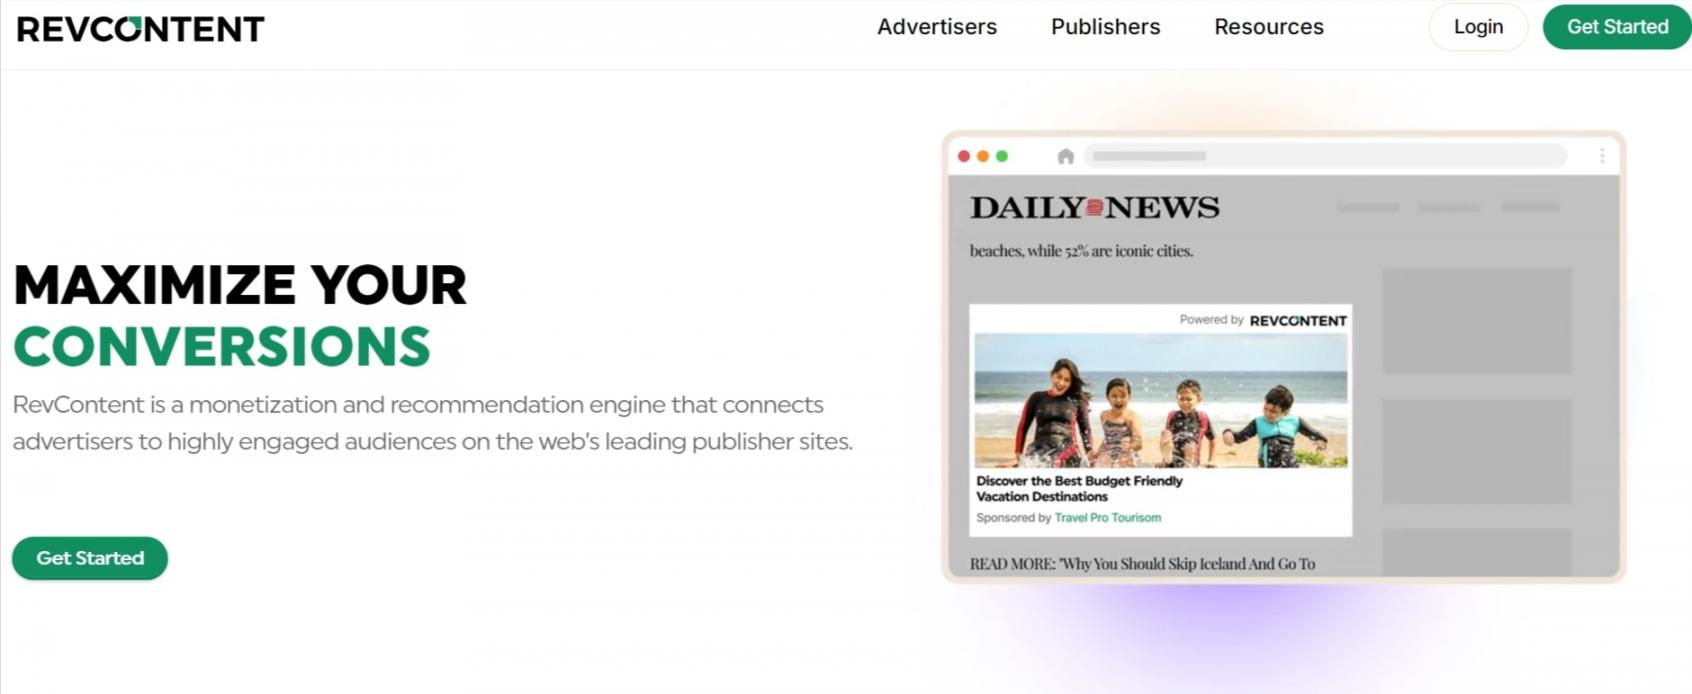
Task: Click the mock browser address bar
Action: click(1325, 156)
